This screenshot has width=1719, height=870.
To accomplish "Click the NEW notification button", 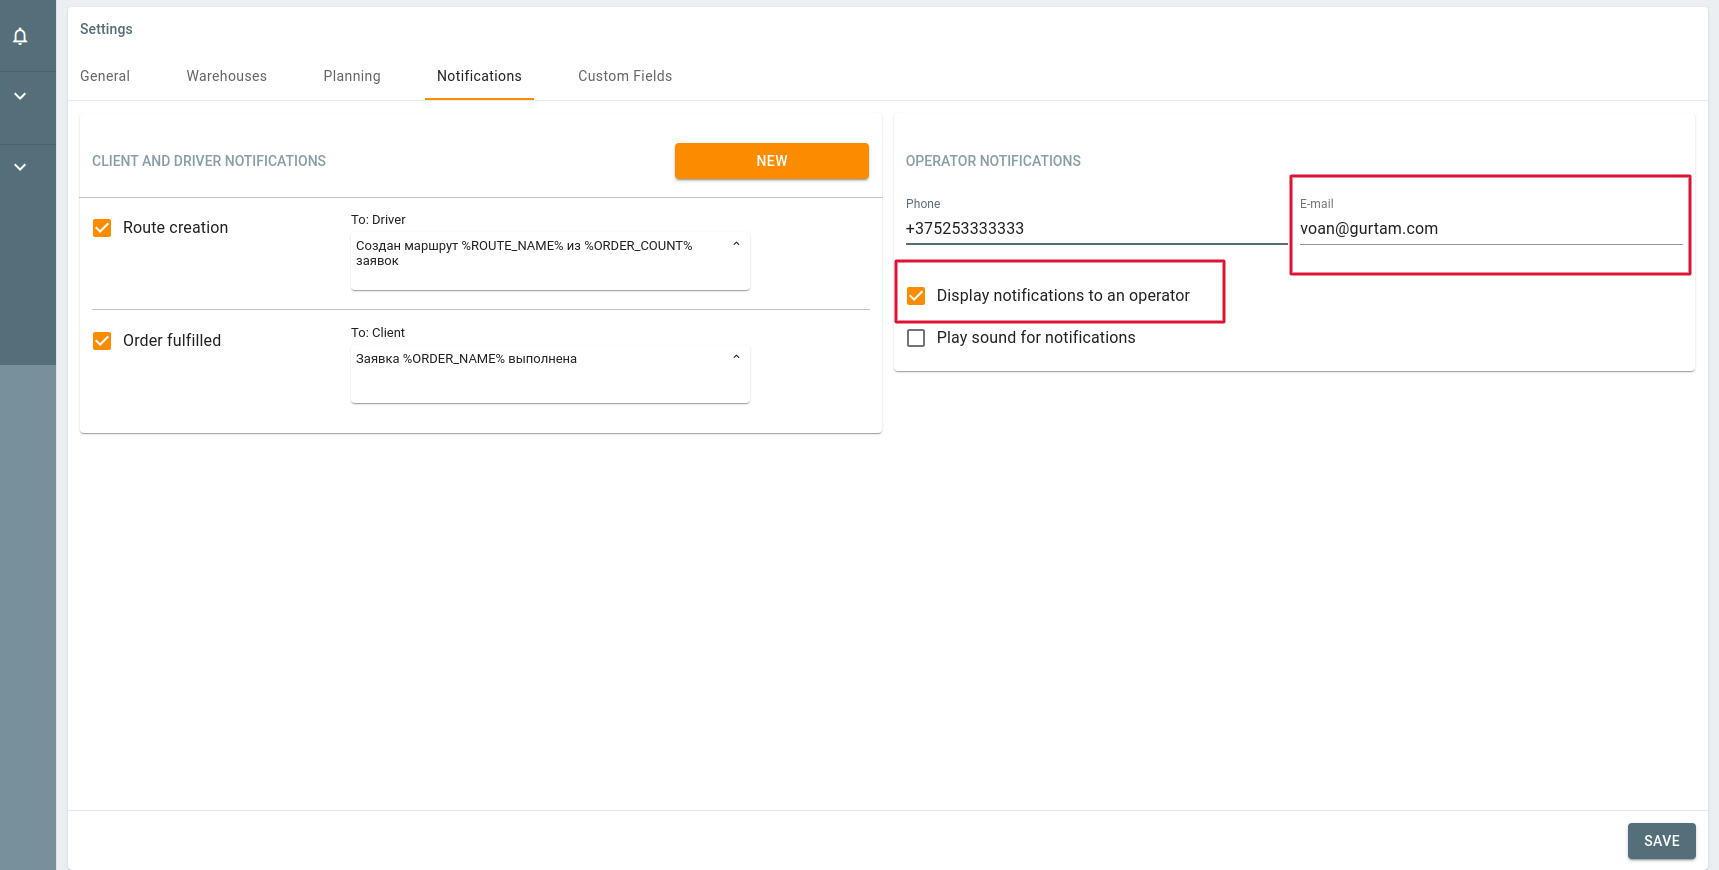I will (x=771, y=161).
